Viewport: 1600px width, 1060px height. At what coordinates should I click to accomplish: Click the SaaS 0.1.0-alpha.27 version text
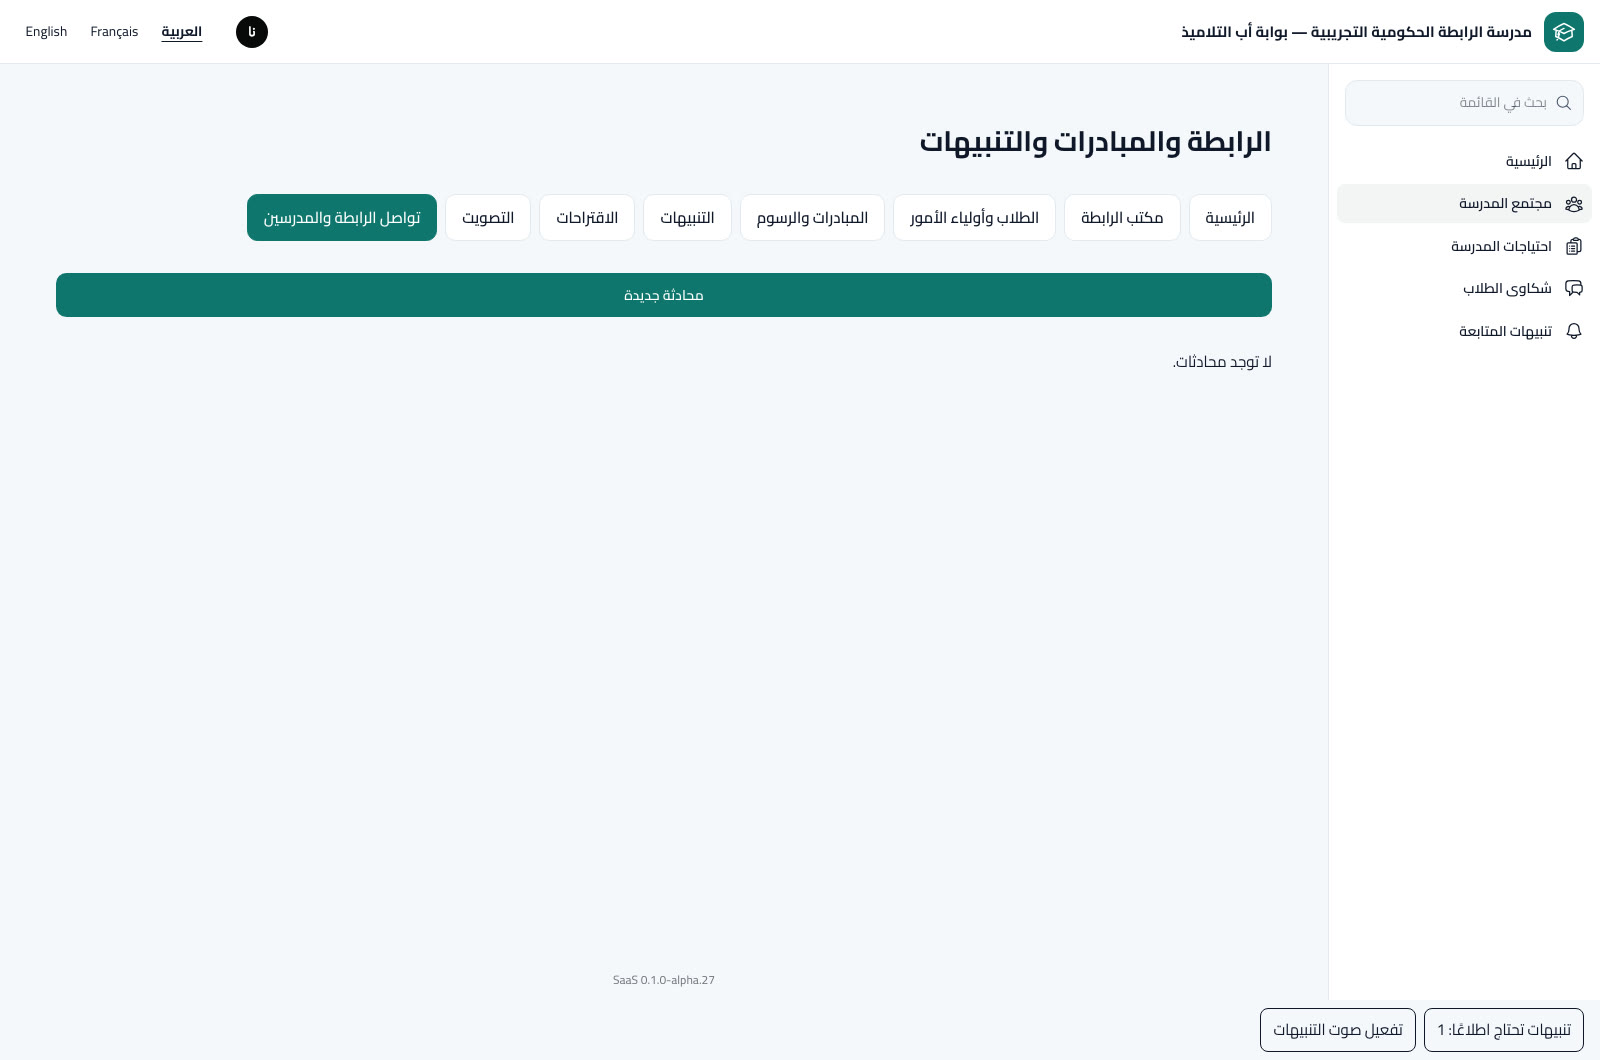664,980
